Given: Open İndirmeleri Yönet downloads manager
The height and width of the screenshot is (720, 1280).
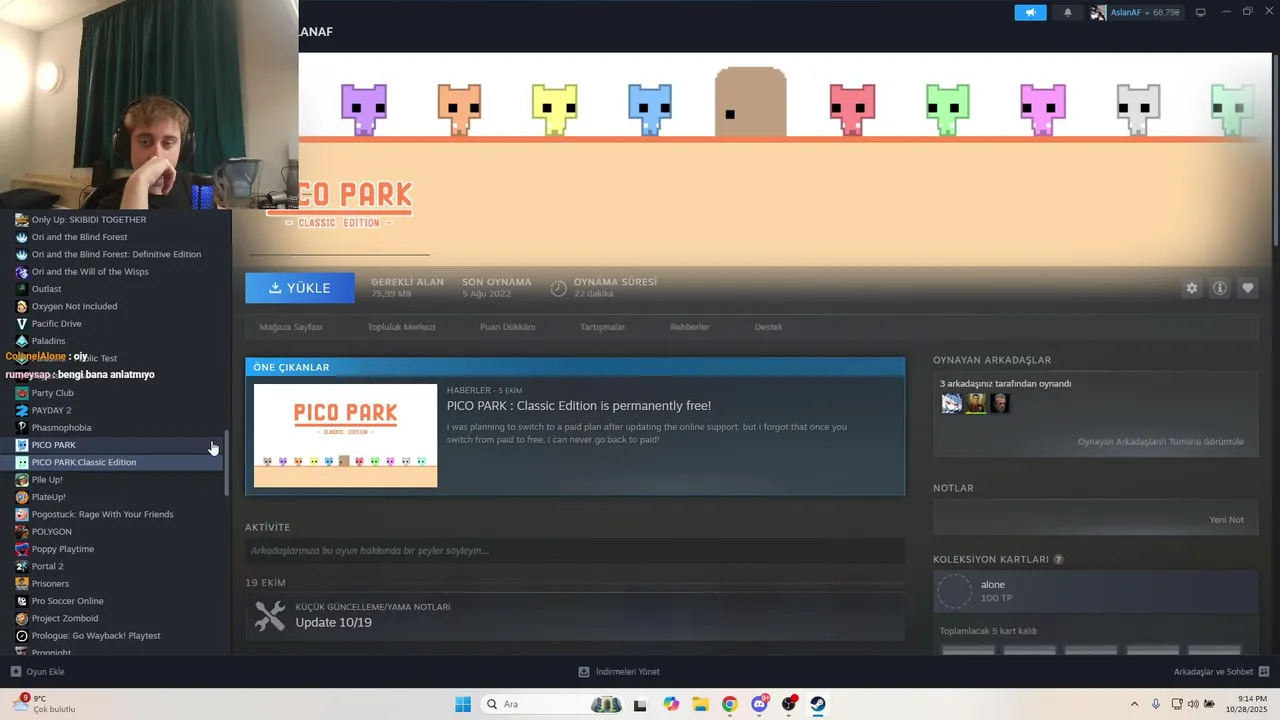Looking at the screenshot, I should 619,672.
